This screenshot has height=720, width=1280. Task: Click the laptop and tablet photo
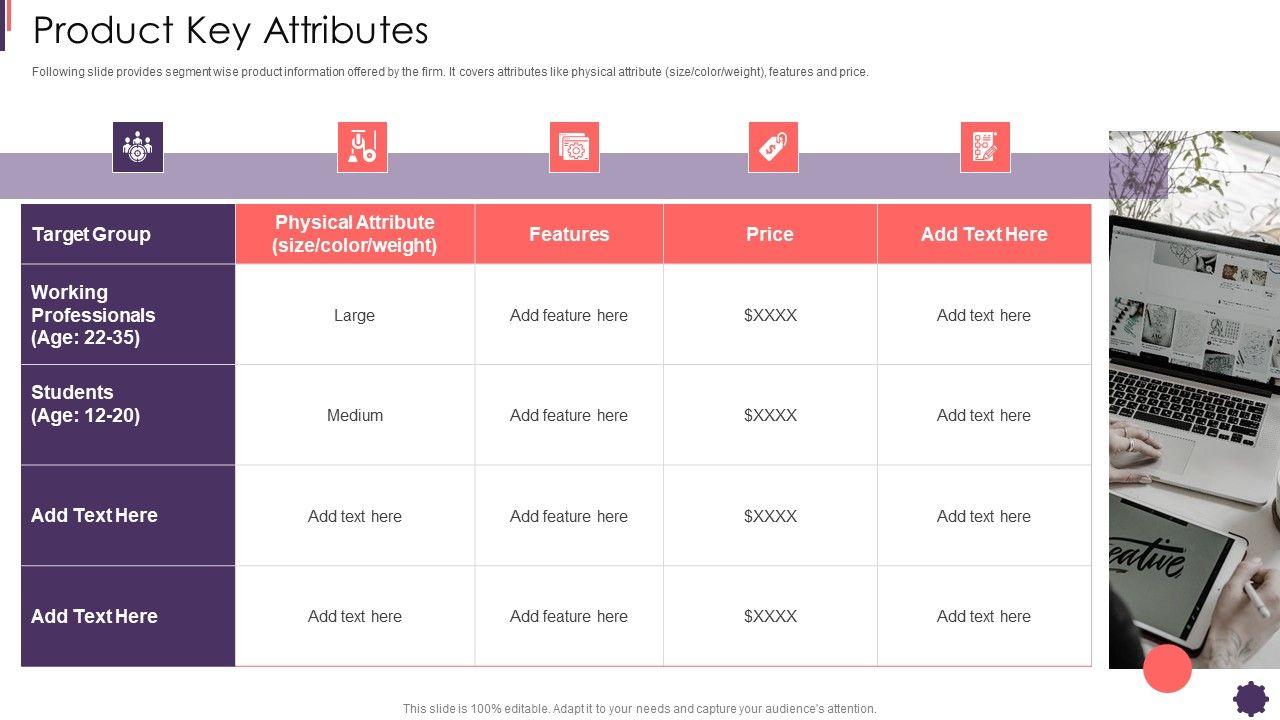pyautogui.click(x=1194, y=400)
